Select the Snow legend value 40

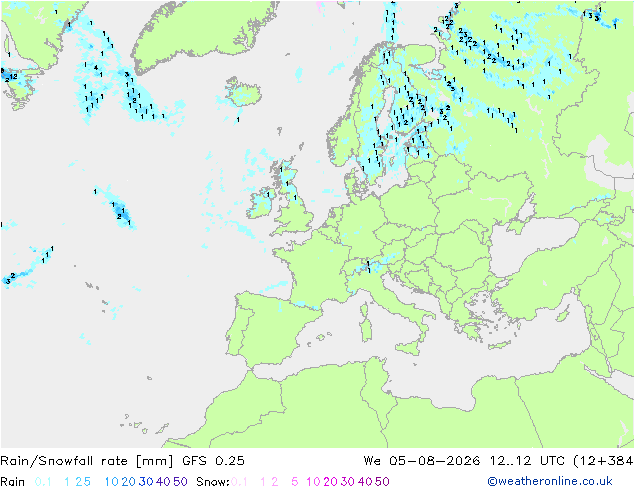point(365,482)
